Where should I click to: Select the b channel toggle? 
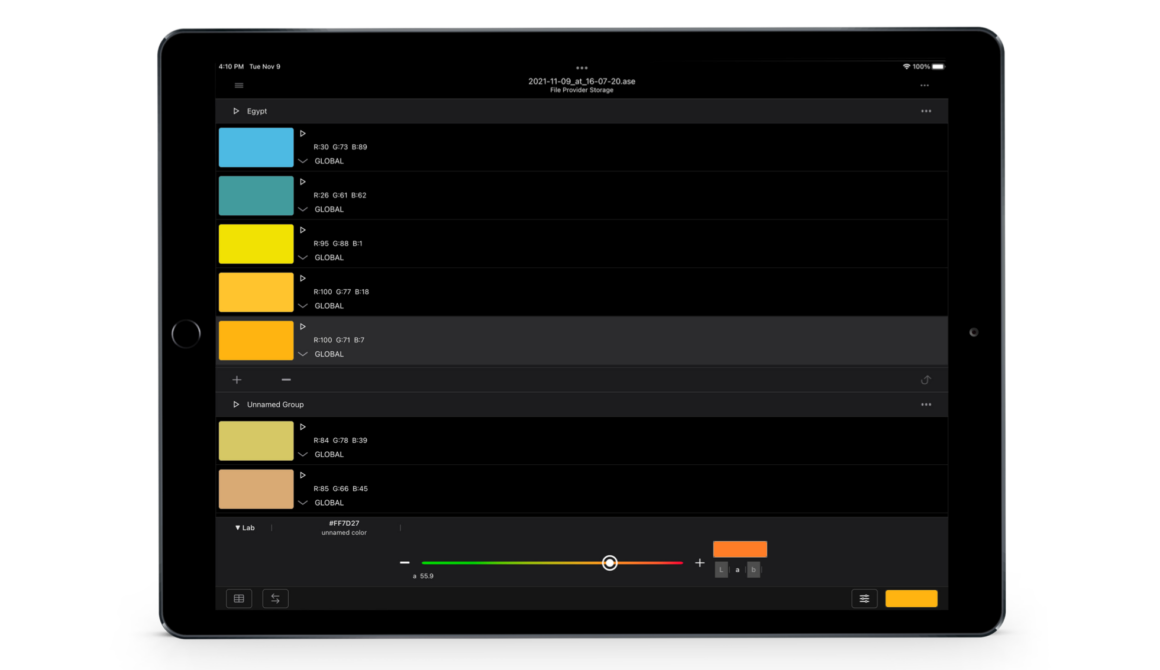coord(753,569)
